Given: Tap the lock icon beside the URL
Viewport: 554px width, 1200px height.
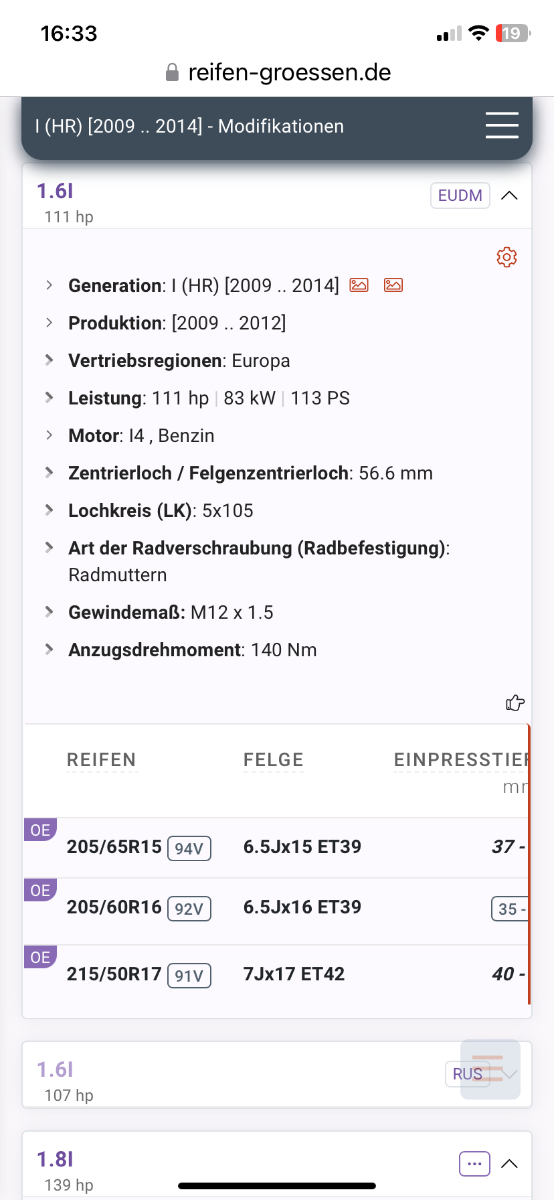Looking at the screenshot, I should (171, 73).
